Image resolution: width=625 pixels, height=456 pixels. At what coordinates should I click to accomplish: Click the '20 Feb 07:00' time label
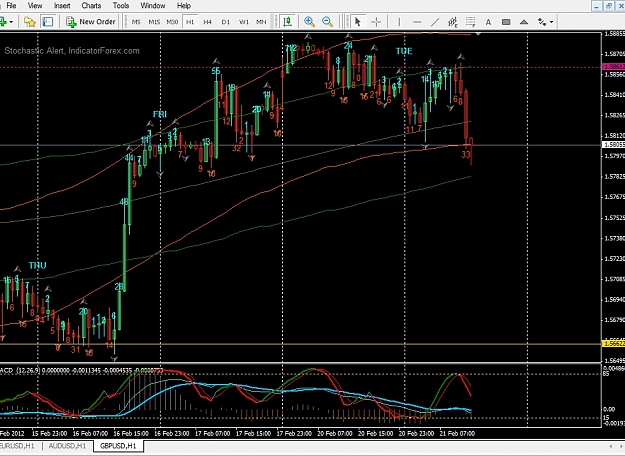[x=335, y=433]
